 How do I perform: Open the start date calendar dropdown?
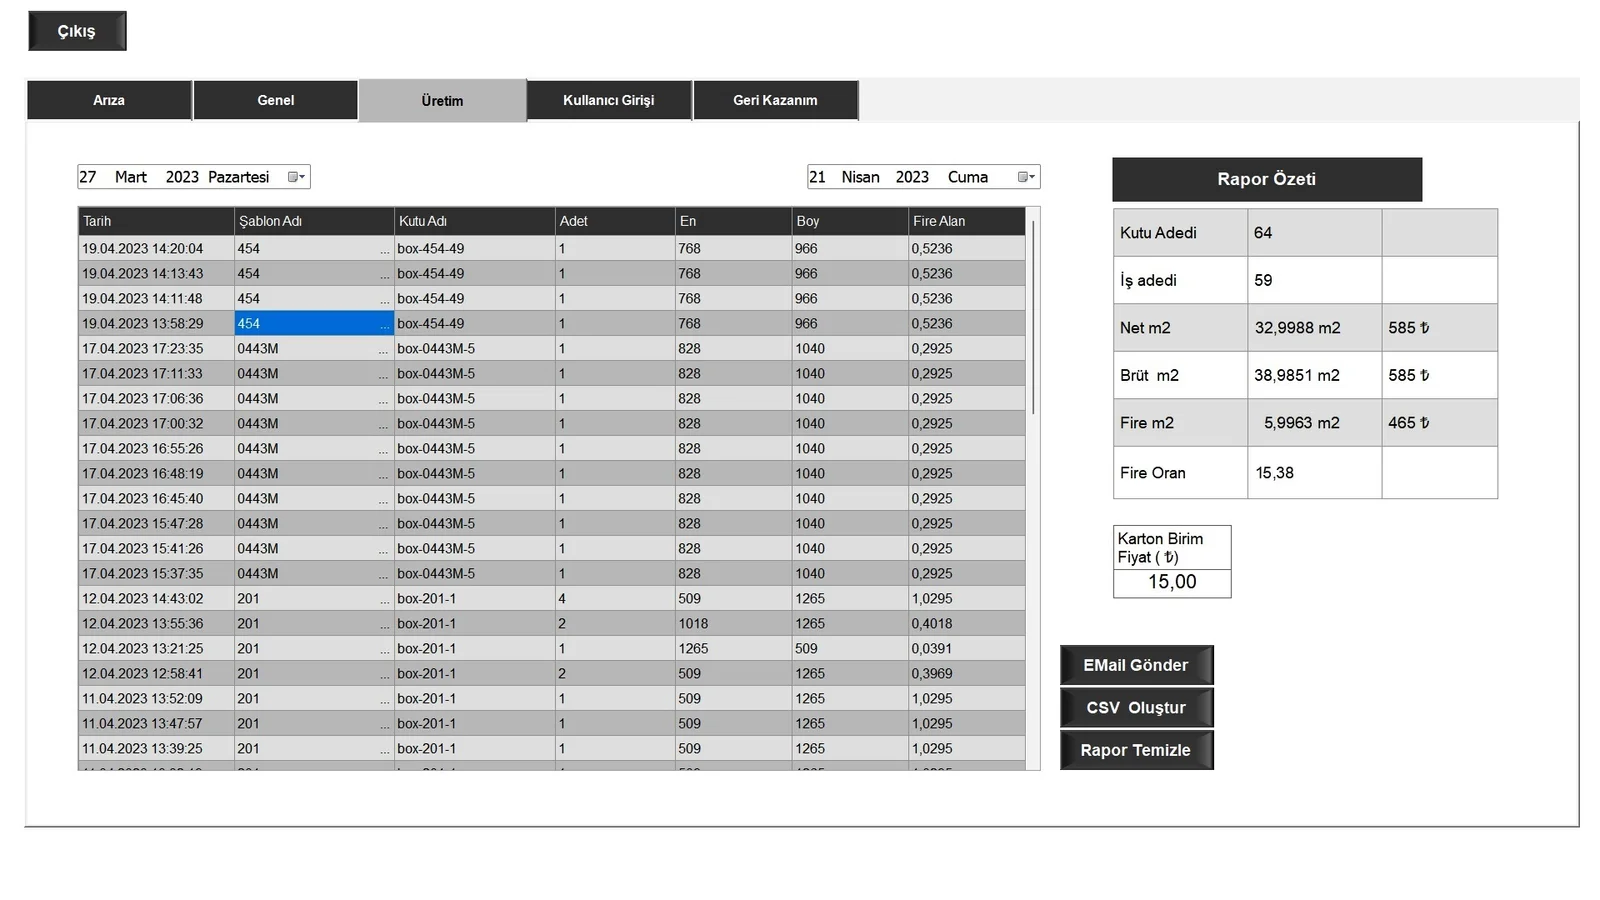(296, 177)
